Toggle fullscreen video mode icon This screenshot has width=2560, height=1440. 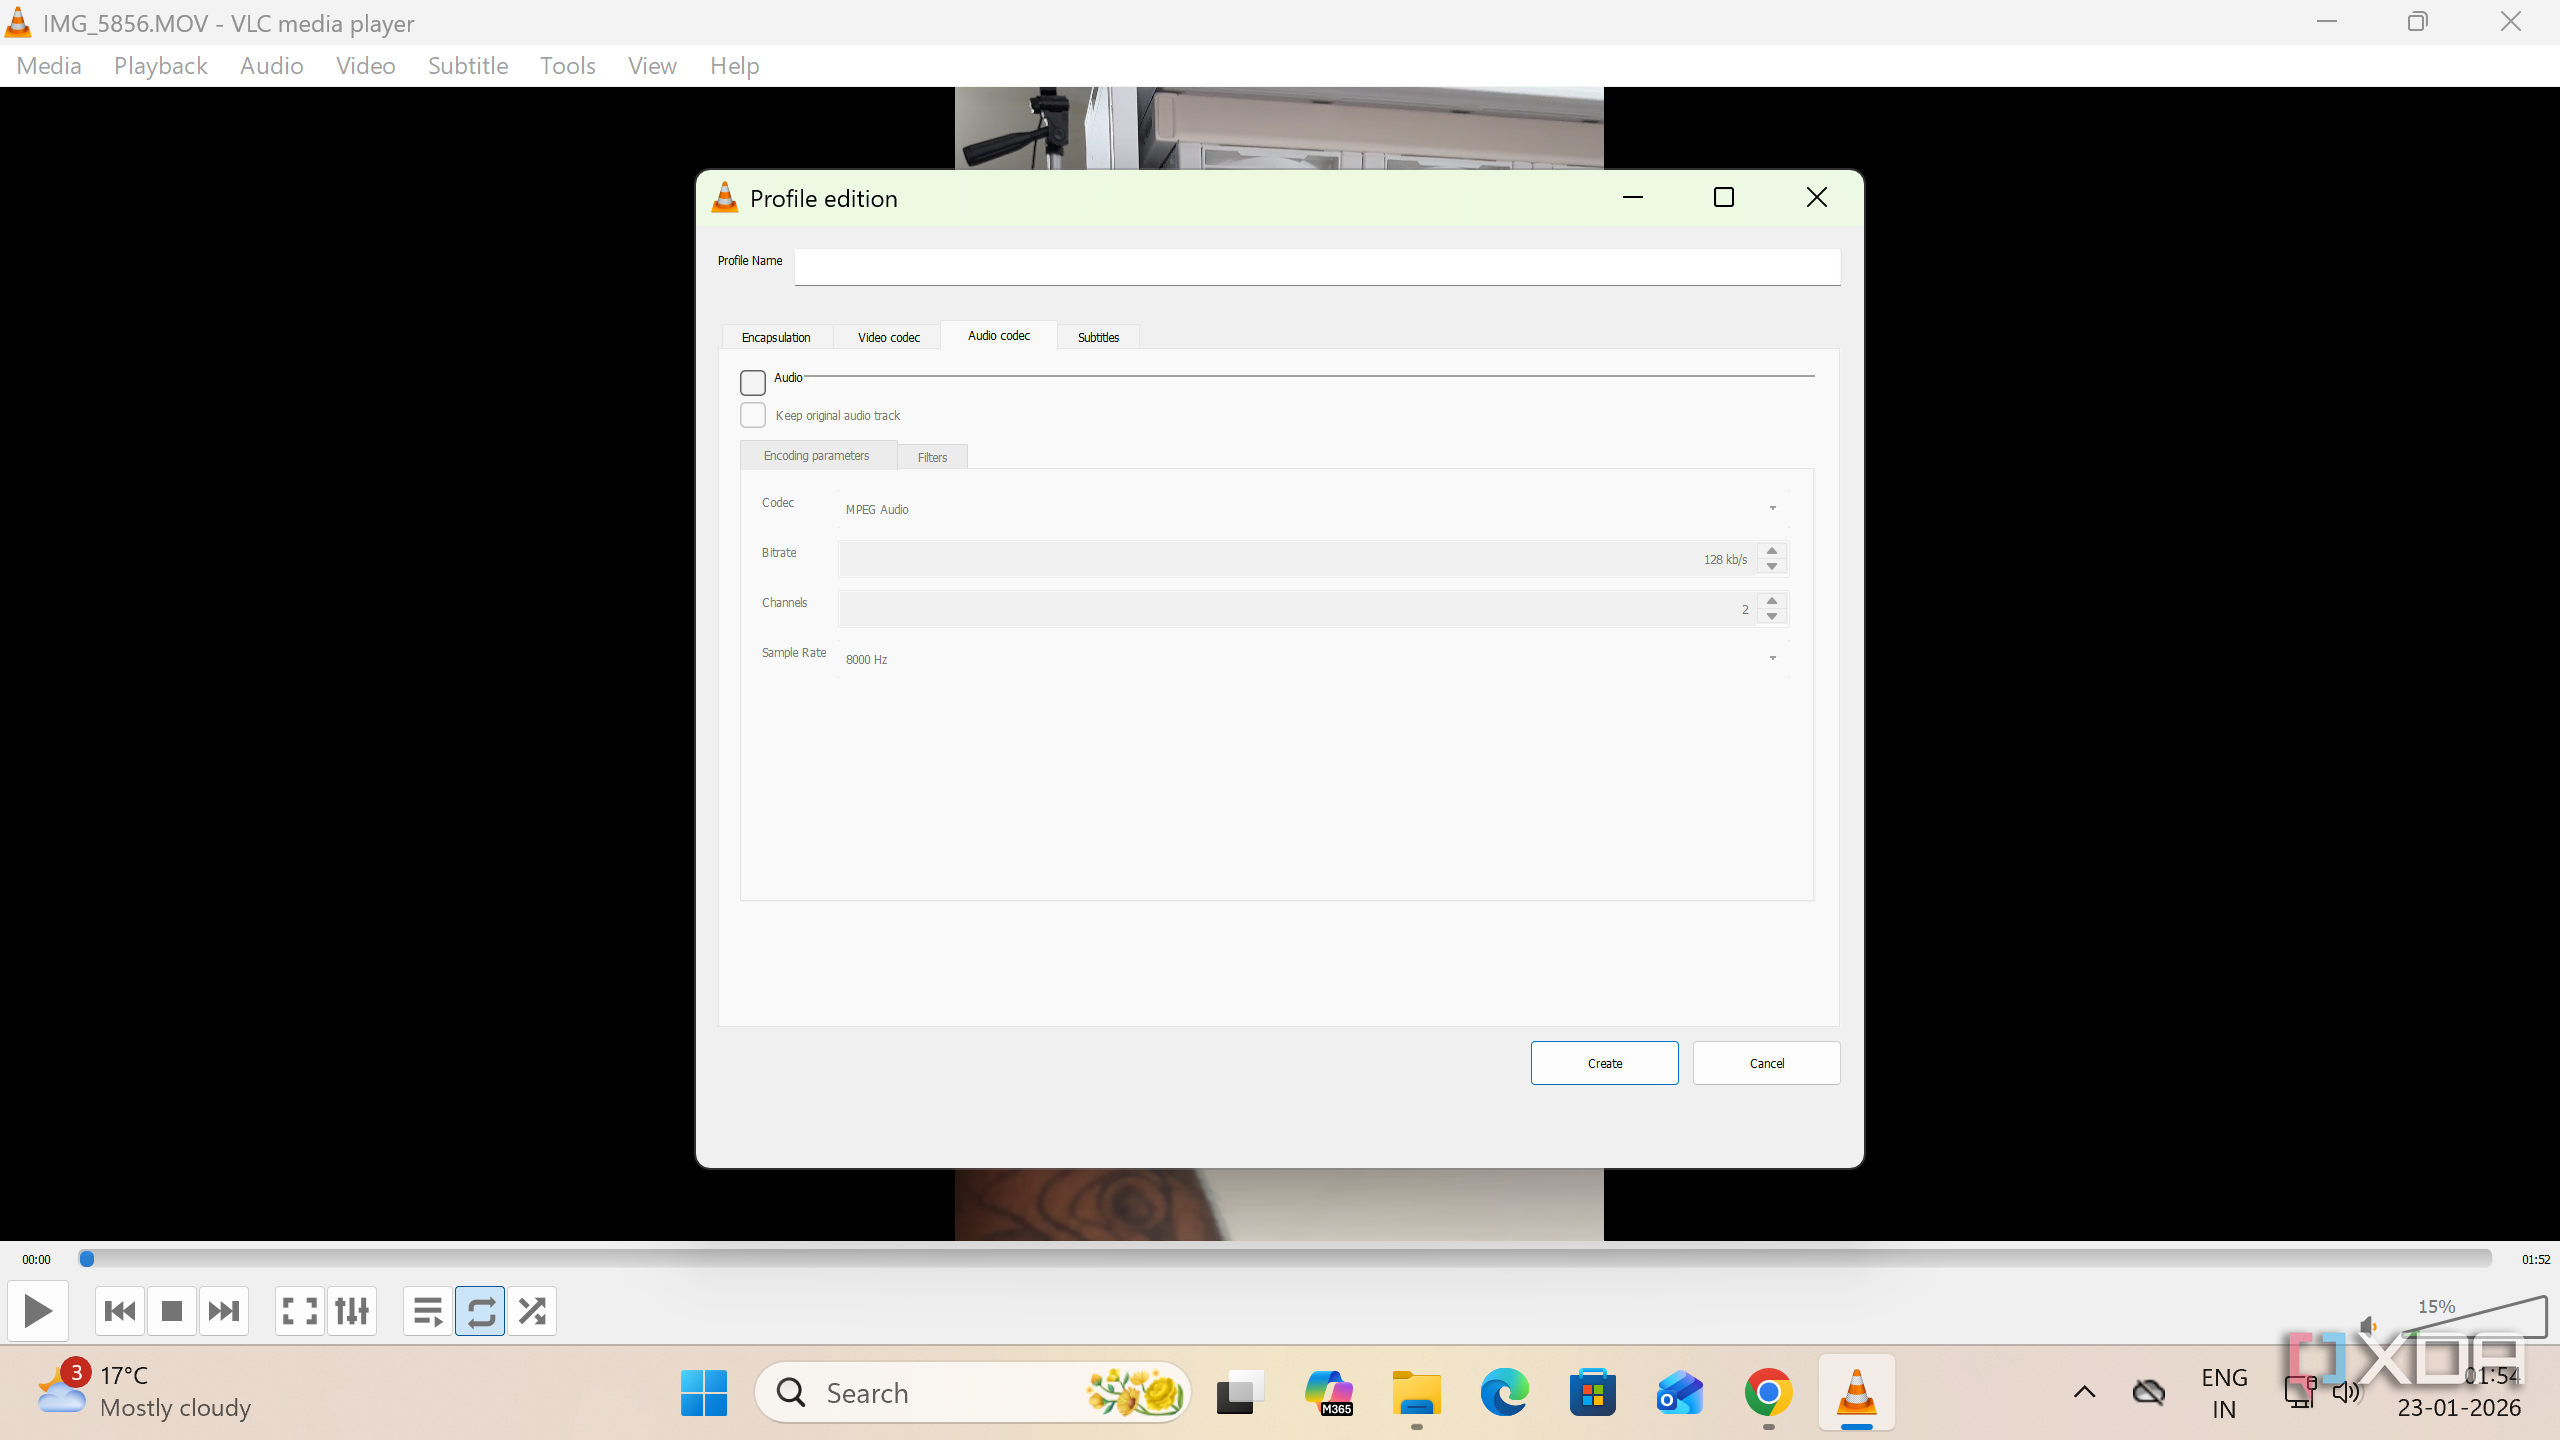[x=300, y=1310]
